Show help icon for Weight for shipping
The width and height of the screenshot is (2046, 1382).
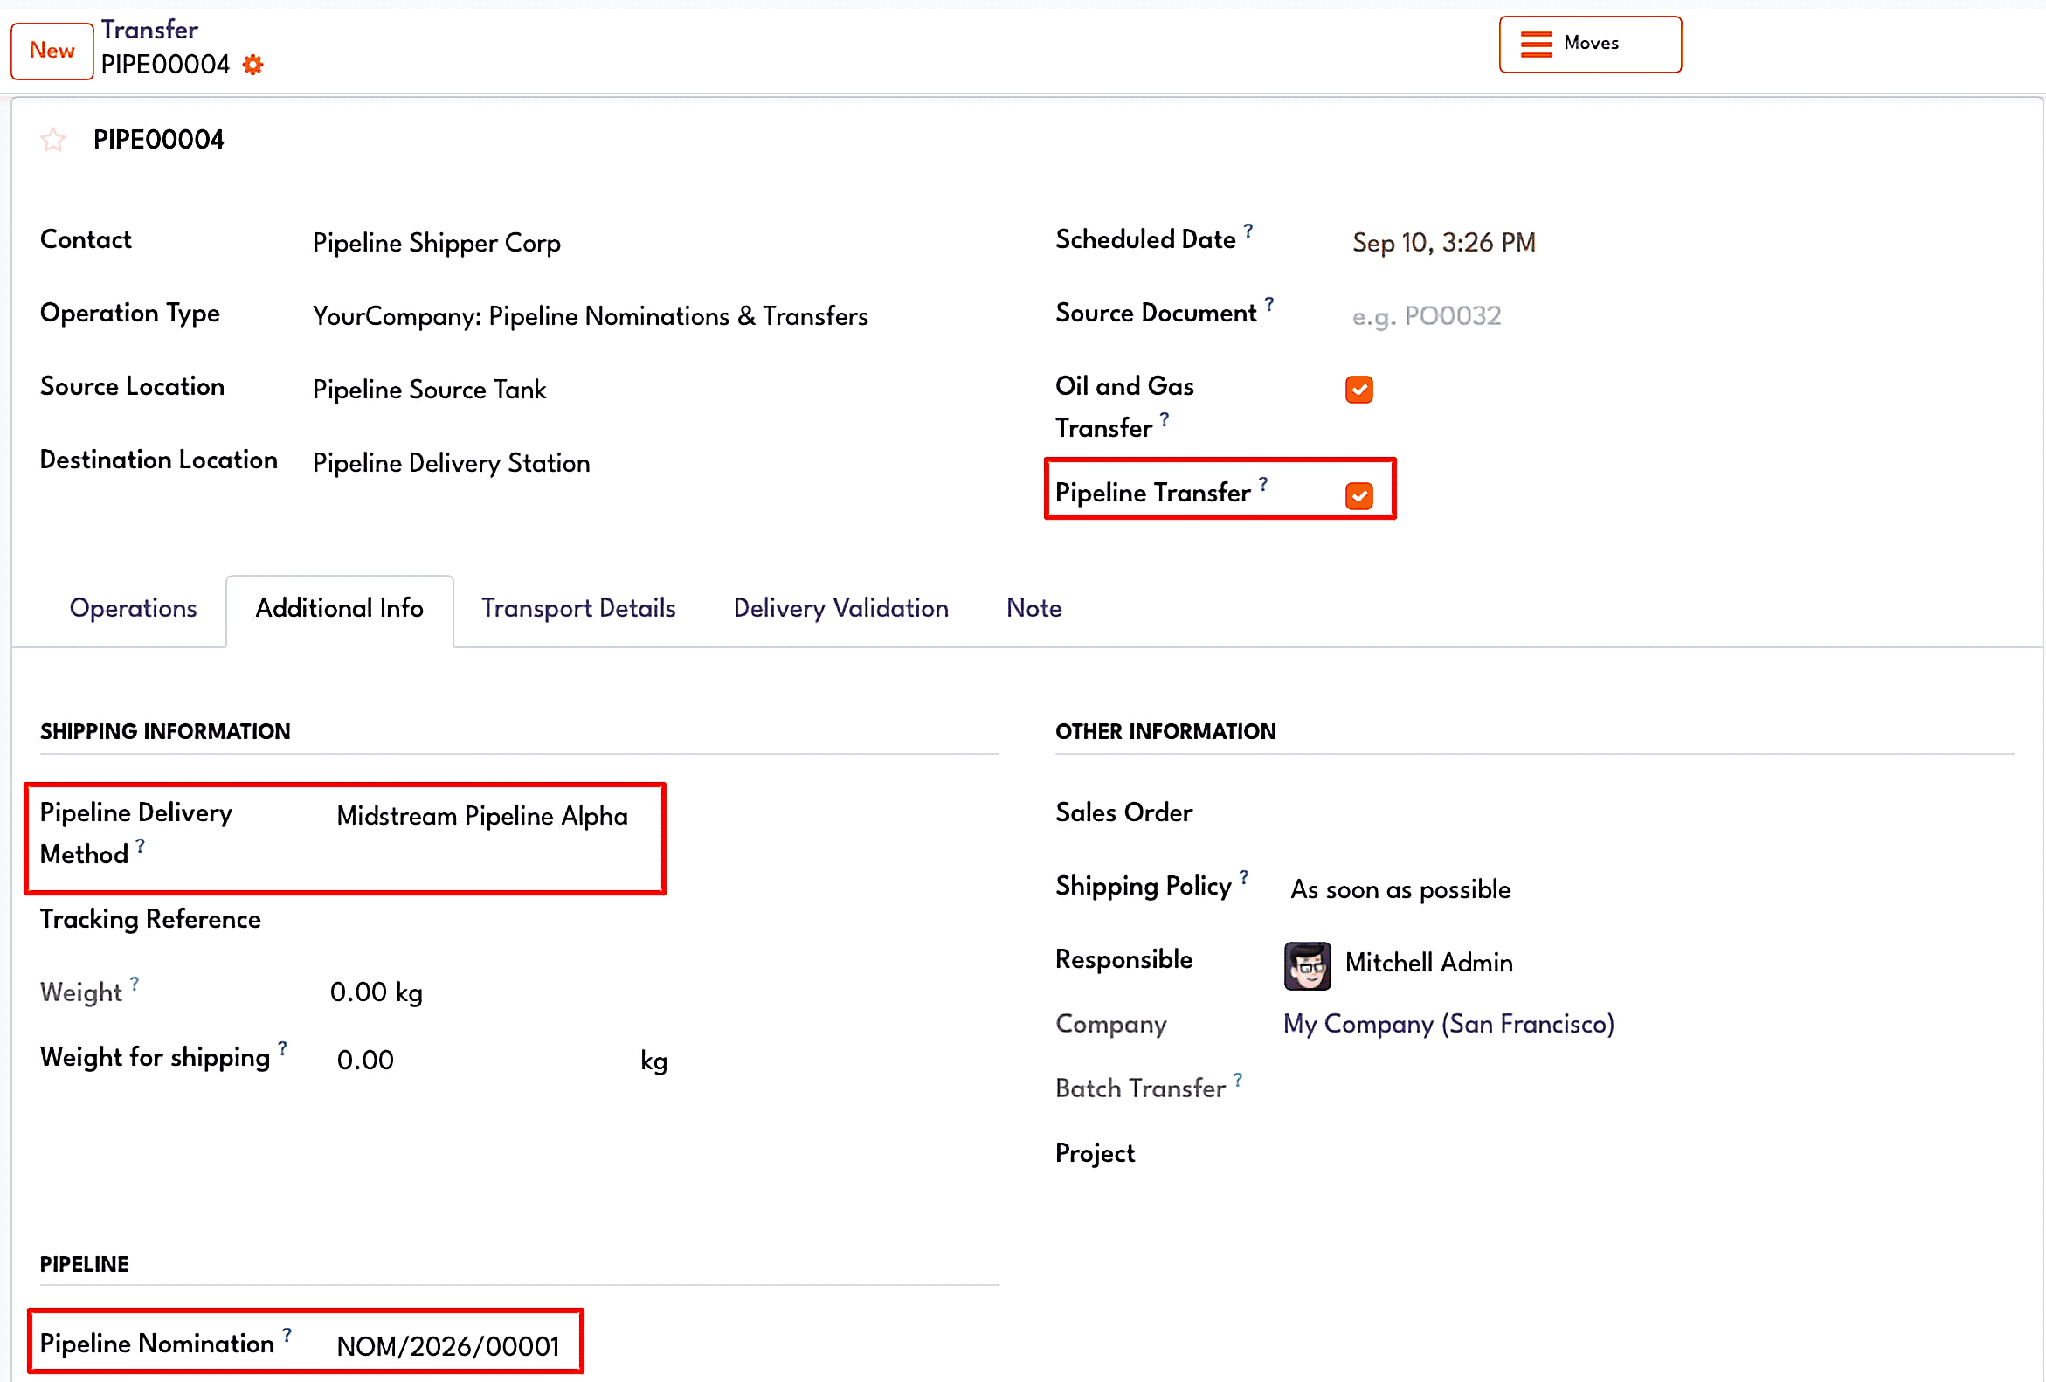click(283, 1048)
